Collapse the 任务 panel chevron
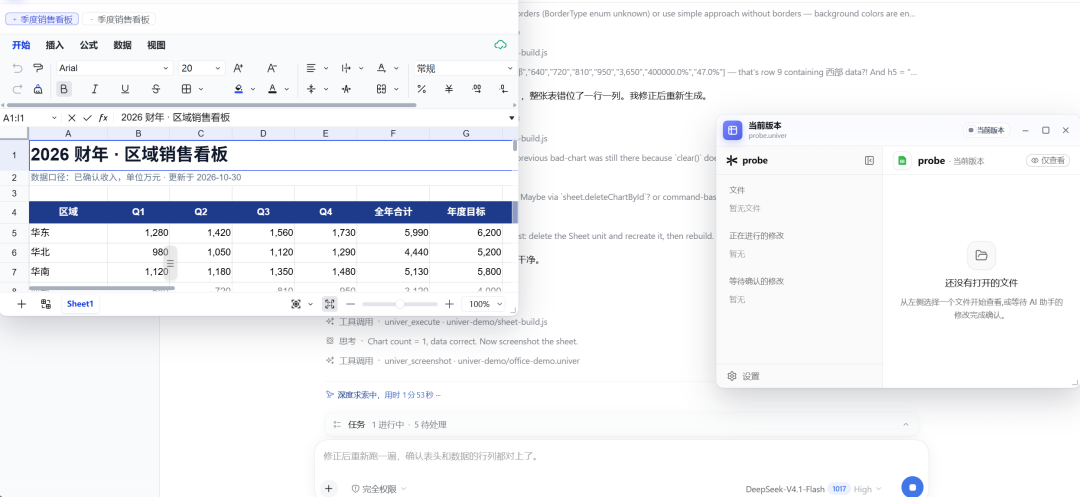The width and height of the screenshot is (1080, 497). coord(906,425)
